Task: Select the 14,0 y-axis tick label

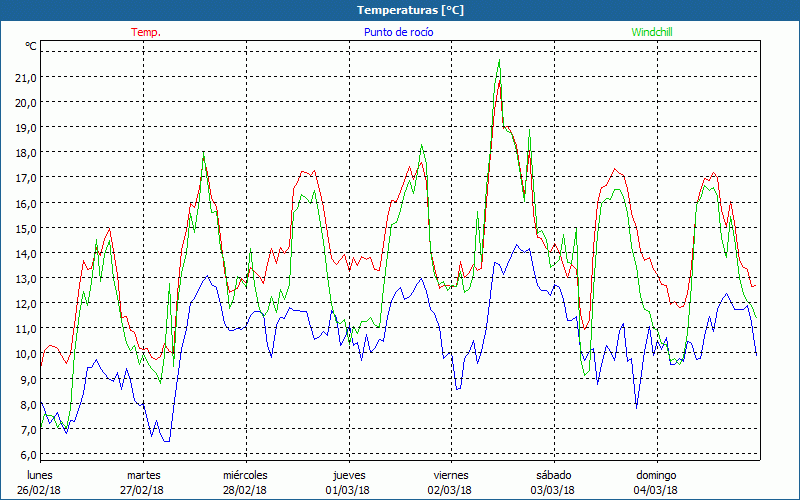Action: pyautogui.click(x=25, y=253)
